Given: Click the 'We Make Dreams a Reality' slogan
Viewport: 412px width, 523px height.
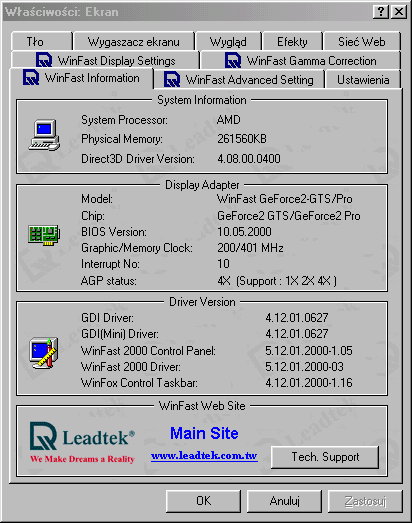Looking at the screenshot, I should tap(82, 459).
